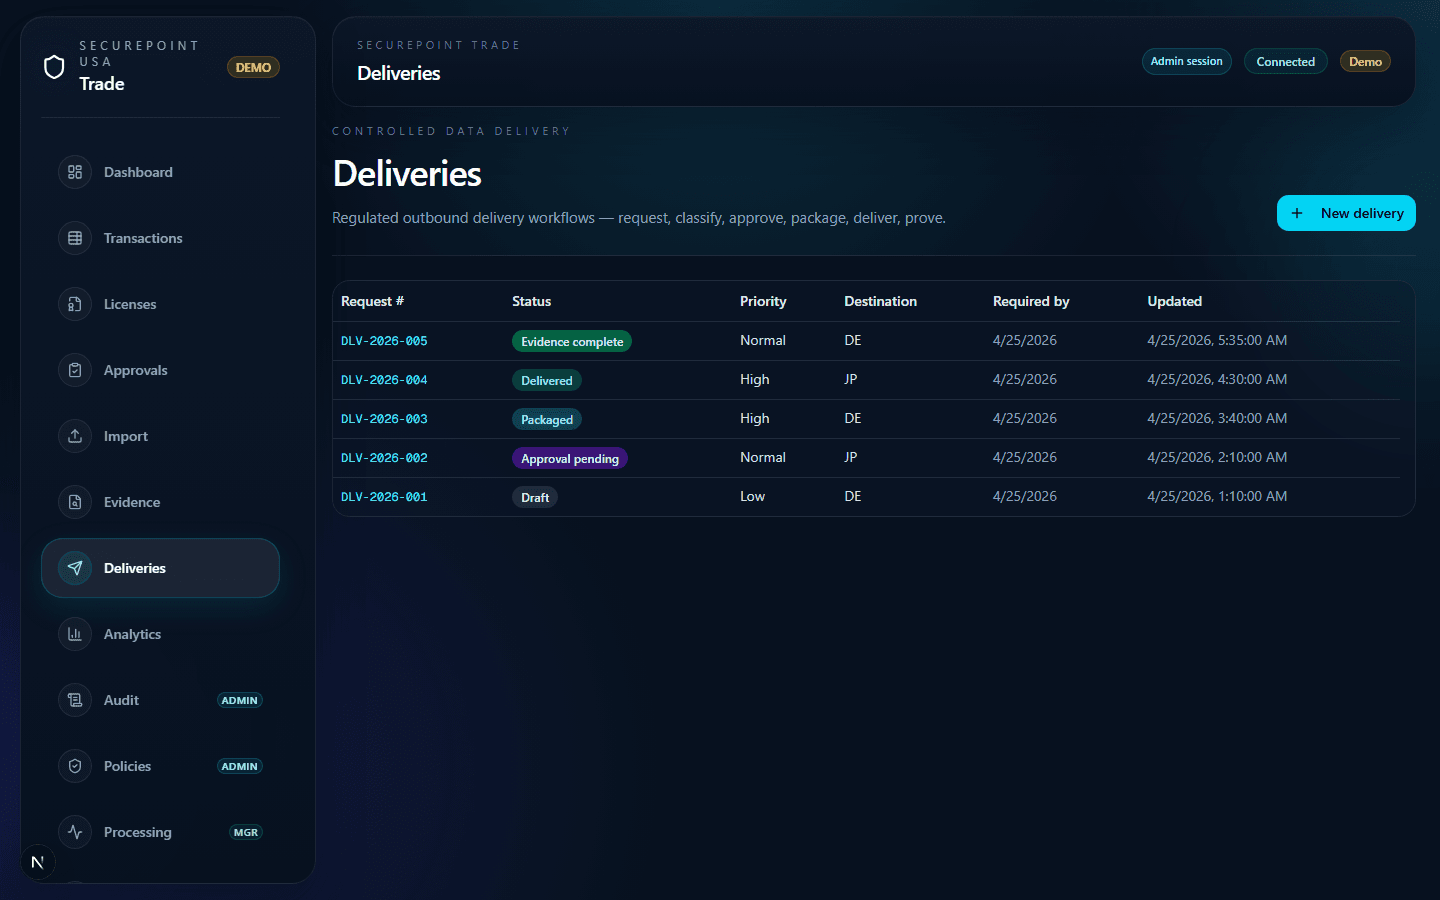Viewport: 1440px width, 900px height.
Task: Click the plus icon in New delivery
Action: click(1297, 213)
